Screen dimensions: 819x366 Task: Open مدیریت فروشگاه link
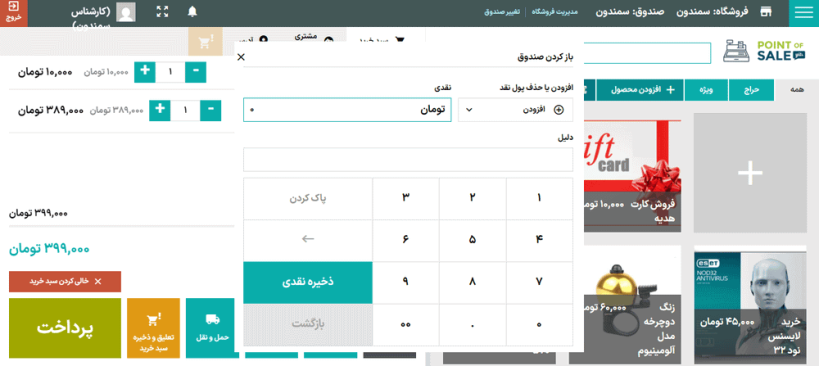[555, 12]
